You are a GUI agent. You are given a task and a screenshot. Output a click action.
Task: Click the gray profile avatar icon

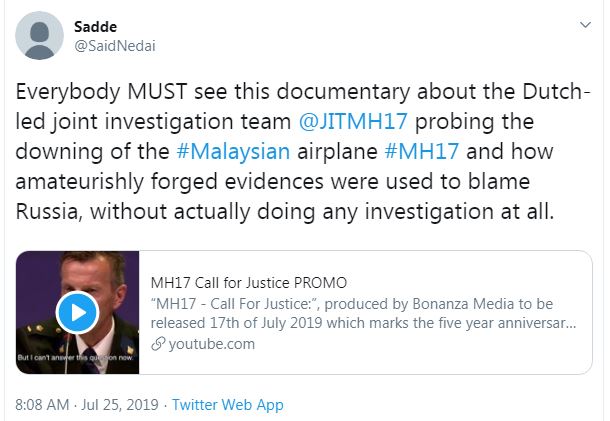(x=42, y=36)
